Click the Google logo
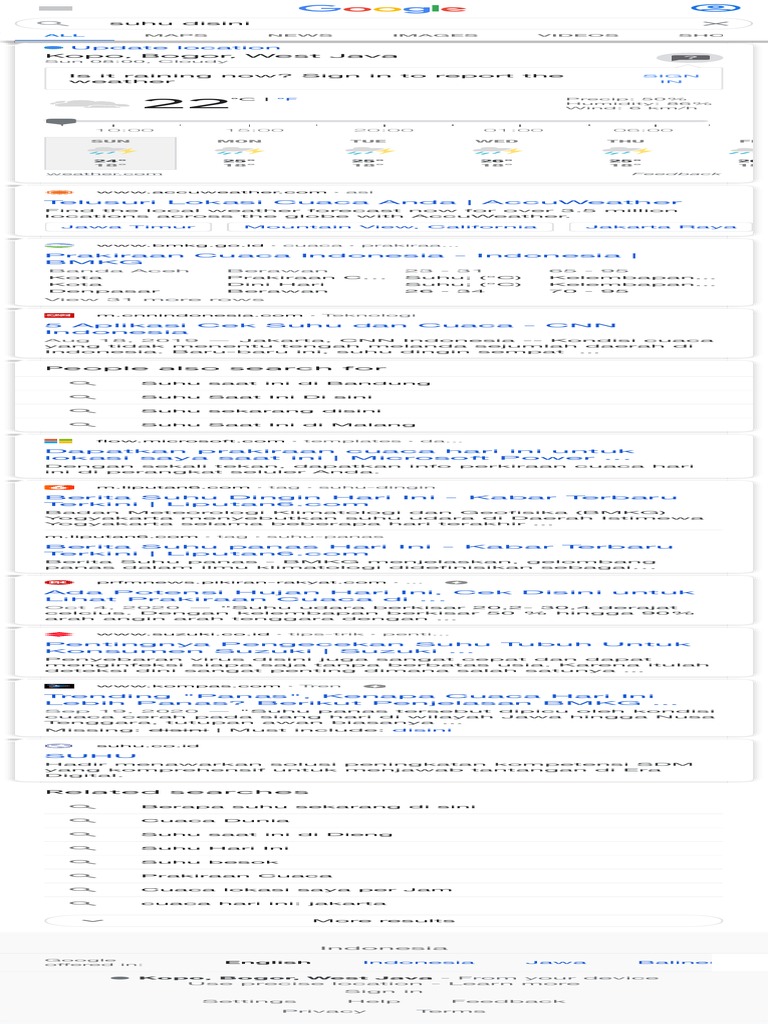768x1024 pixels. [x=383, y=8]
